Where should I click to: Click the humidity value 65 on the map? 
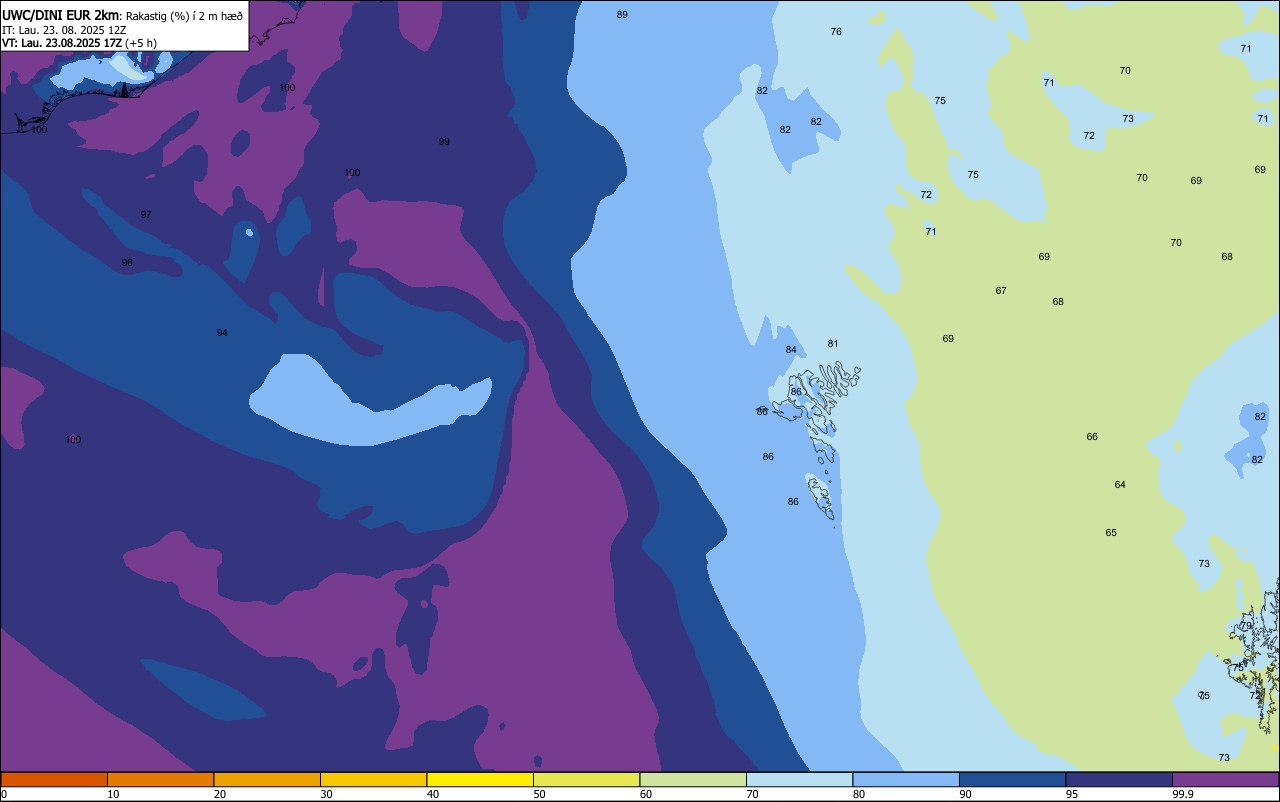[1111, 533]
